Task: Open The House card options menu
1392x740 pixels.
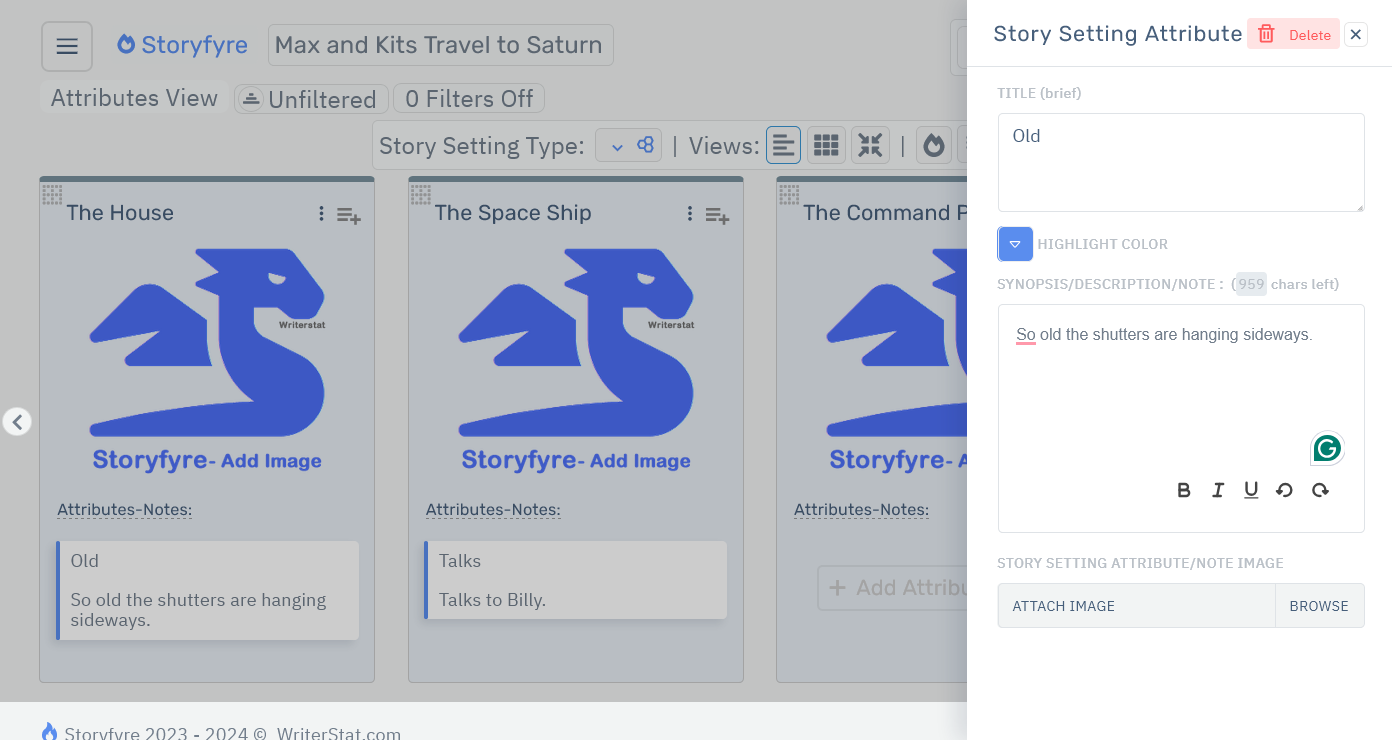Action: click(321, 214)
